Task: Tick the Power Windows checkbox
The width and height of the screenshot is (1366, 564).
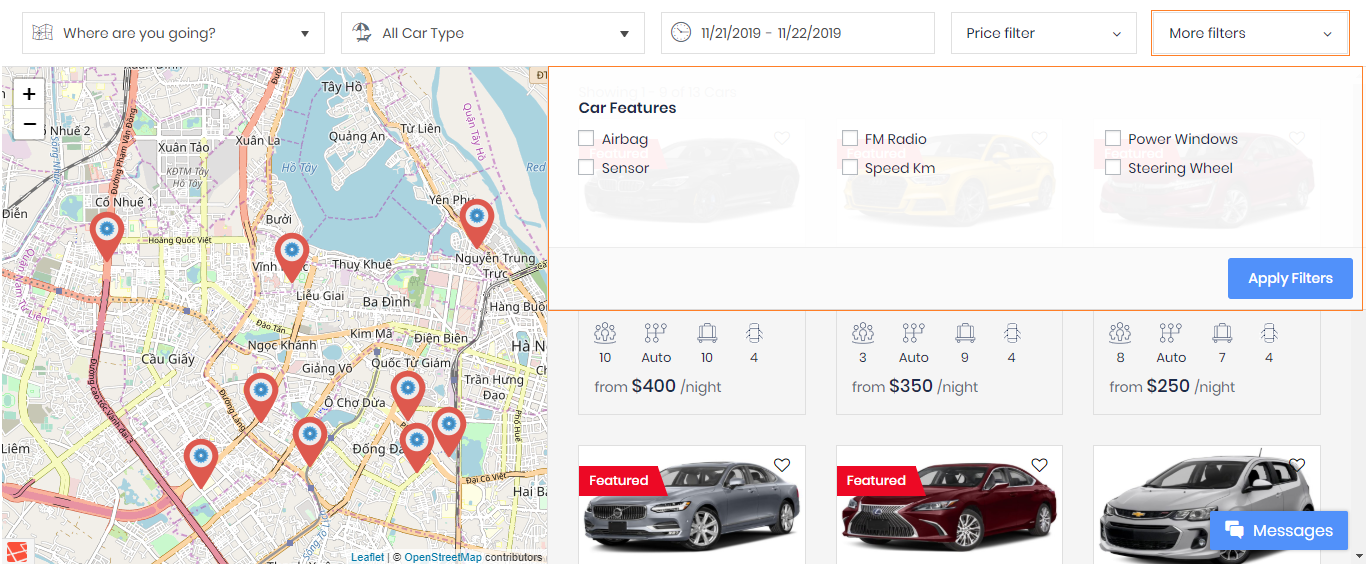Action: pyautogui.click(x=1113, y=139)
